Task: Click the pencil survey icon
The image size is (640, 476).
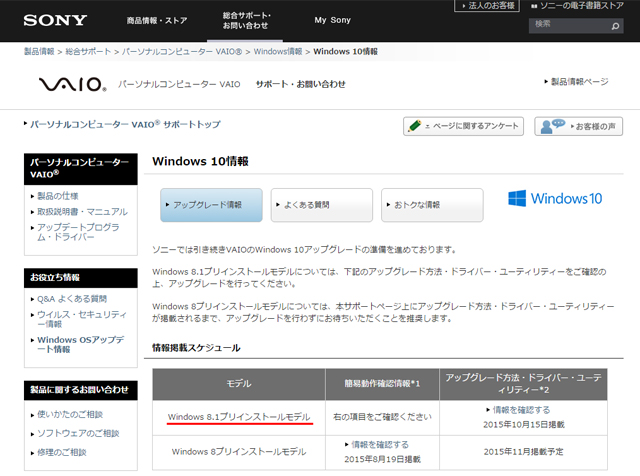Action: pyautogui.click(x=414, y=126)
